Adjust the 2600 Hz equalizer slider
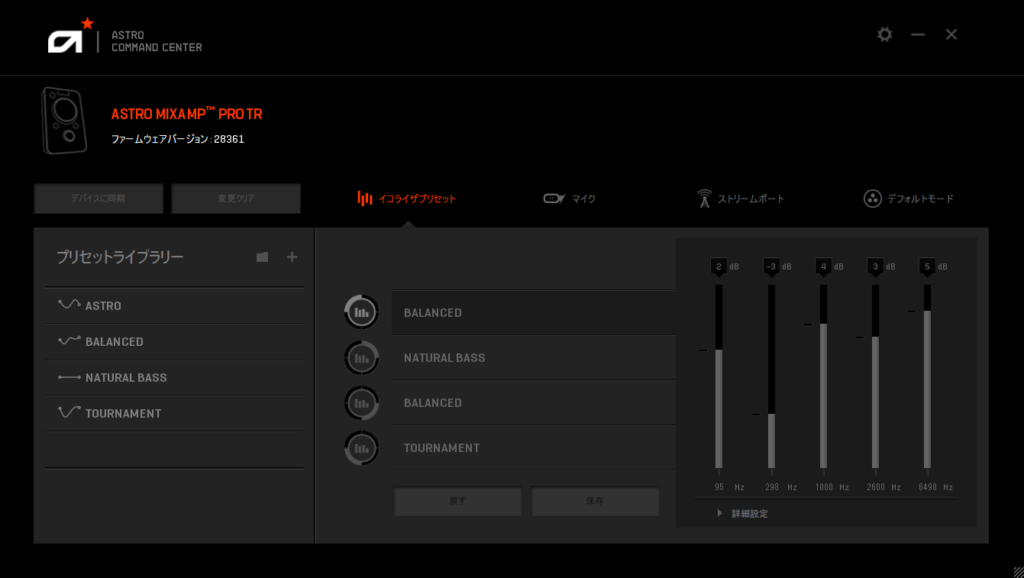The height and width of the screenshot is (578, 1024). (875, 376)
